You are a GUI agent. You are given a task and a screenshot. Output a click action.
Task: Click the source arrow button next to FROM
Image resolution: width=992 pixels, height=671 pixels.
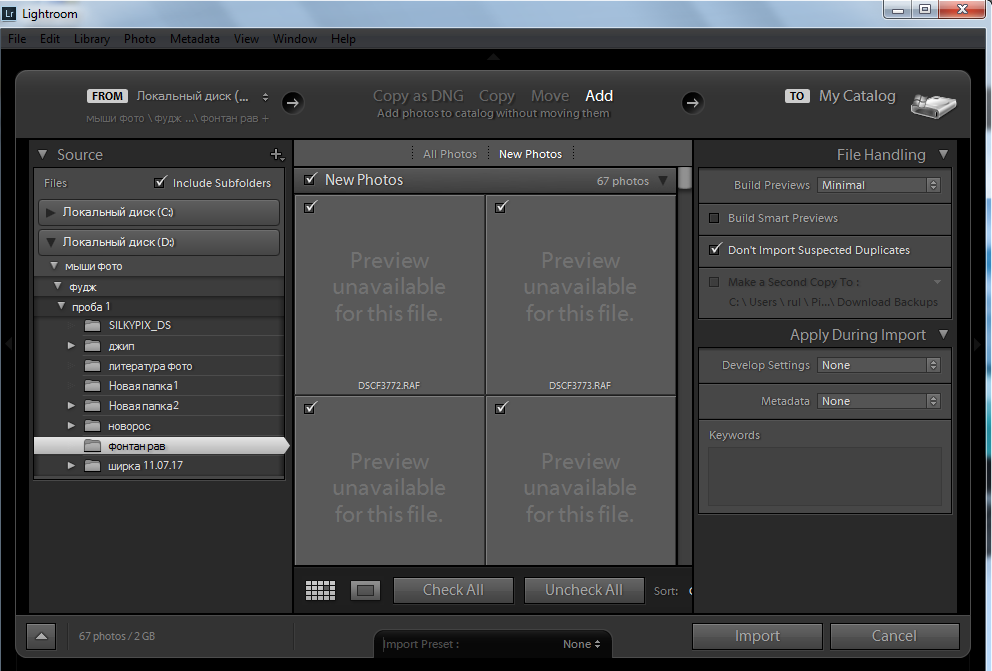292,102
